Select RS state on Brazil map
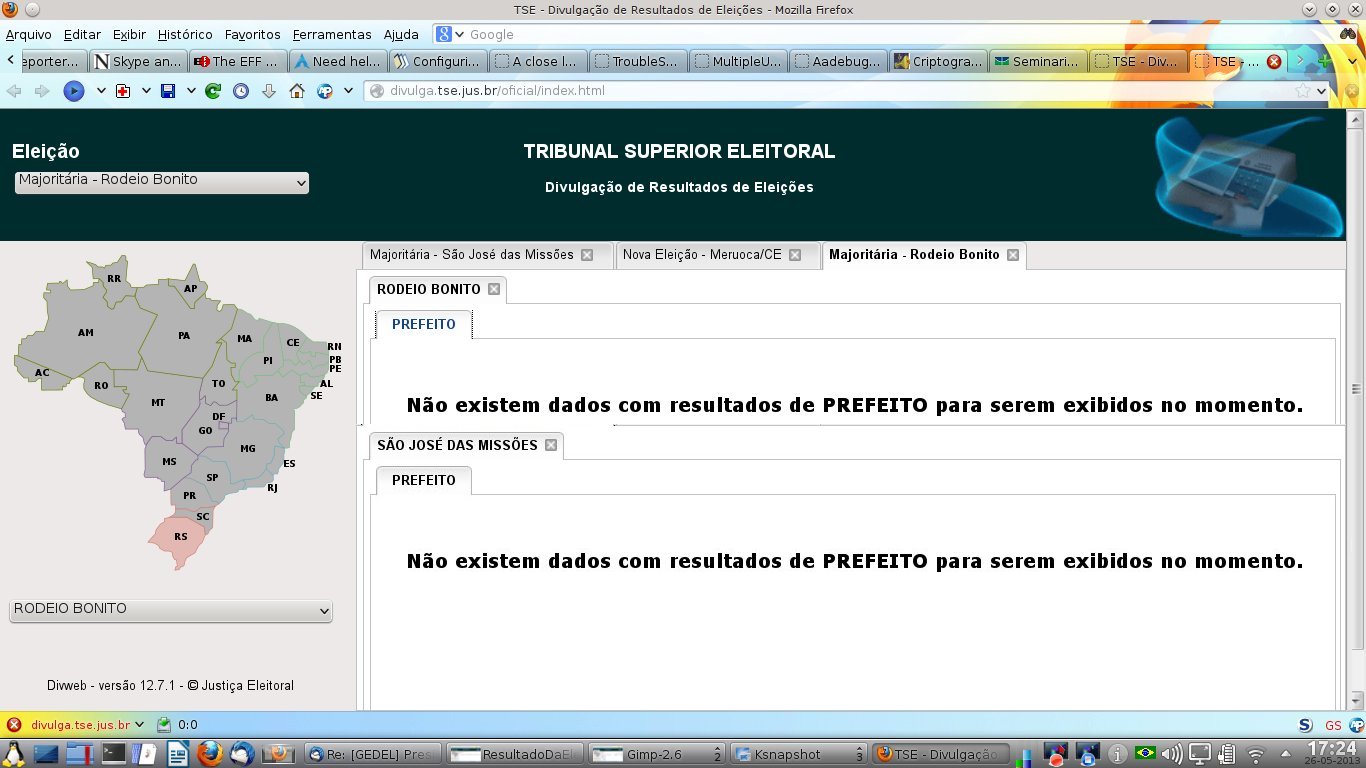 pos(180,537)
